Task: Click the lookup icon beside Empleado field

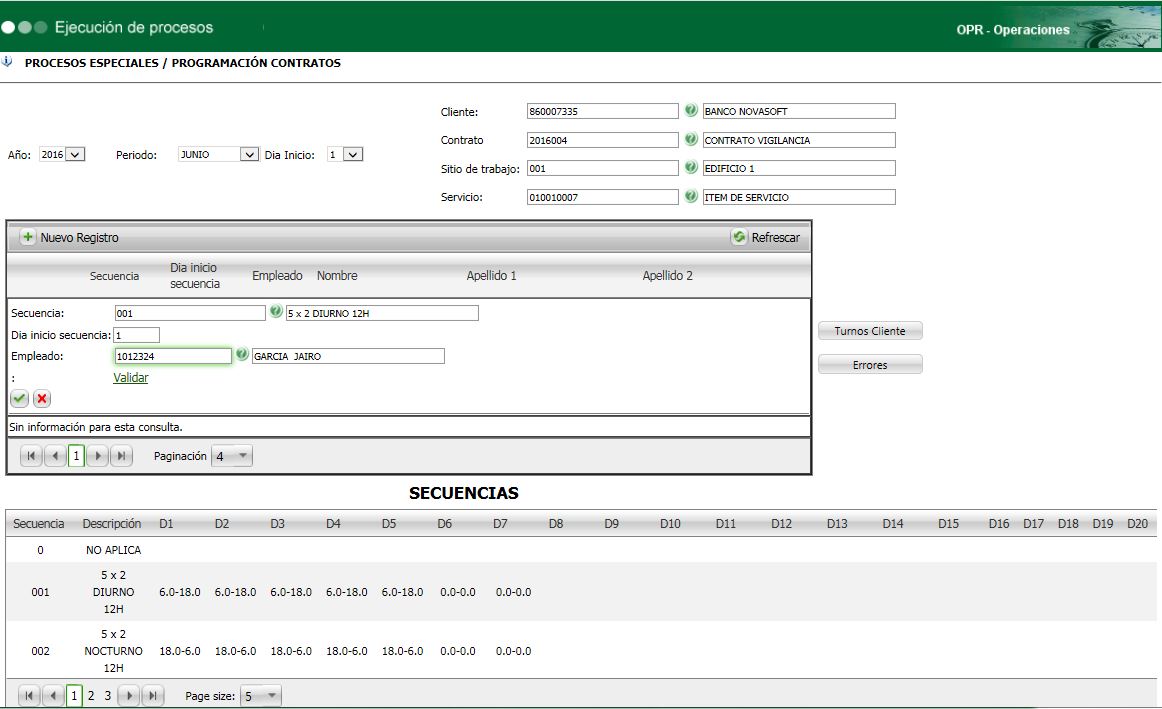Action: point(242,355)
